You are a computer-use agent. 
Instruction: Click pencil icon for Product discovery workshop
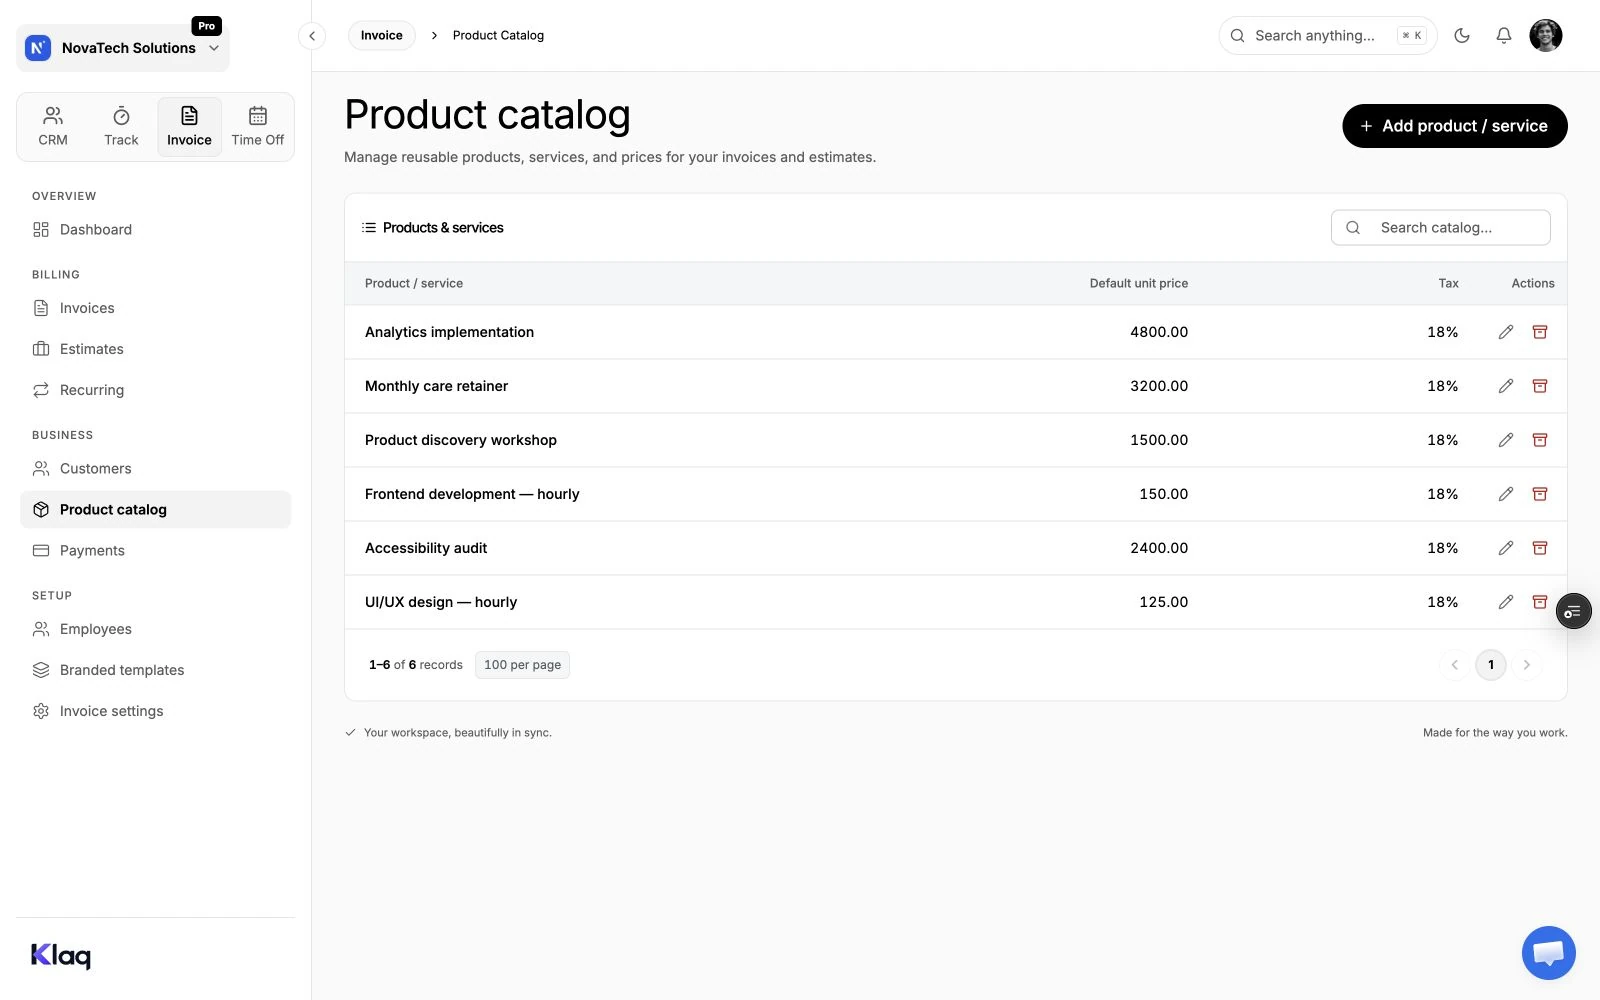tap(1506, 440)
